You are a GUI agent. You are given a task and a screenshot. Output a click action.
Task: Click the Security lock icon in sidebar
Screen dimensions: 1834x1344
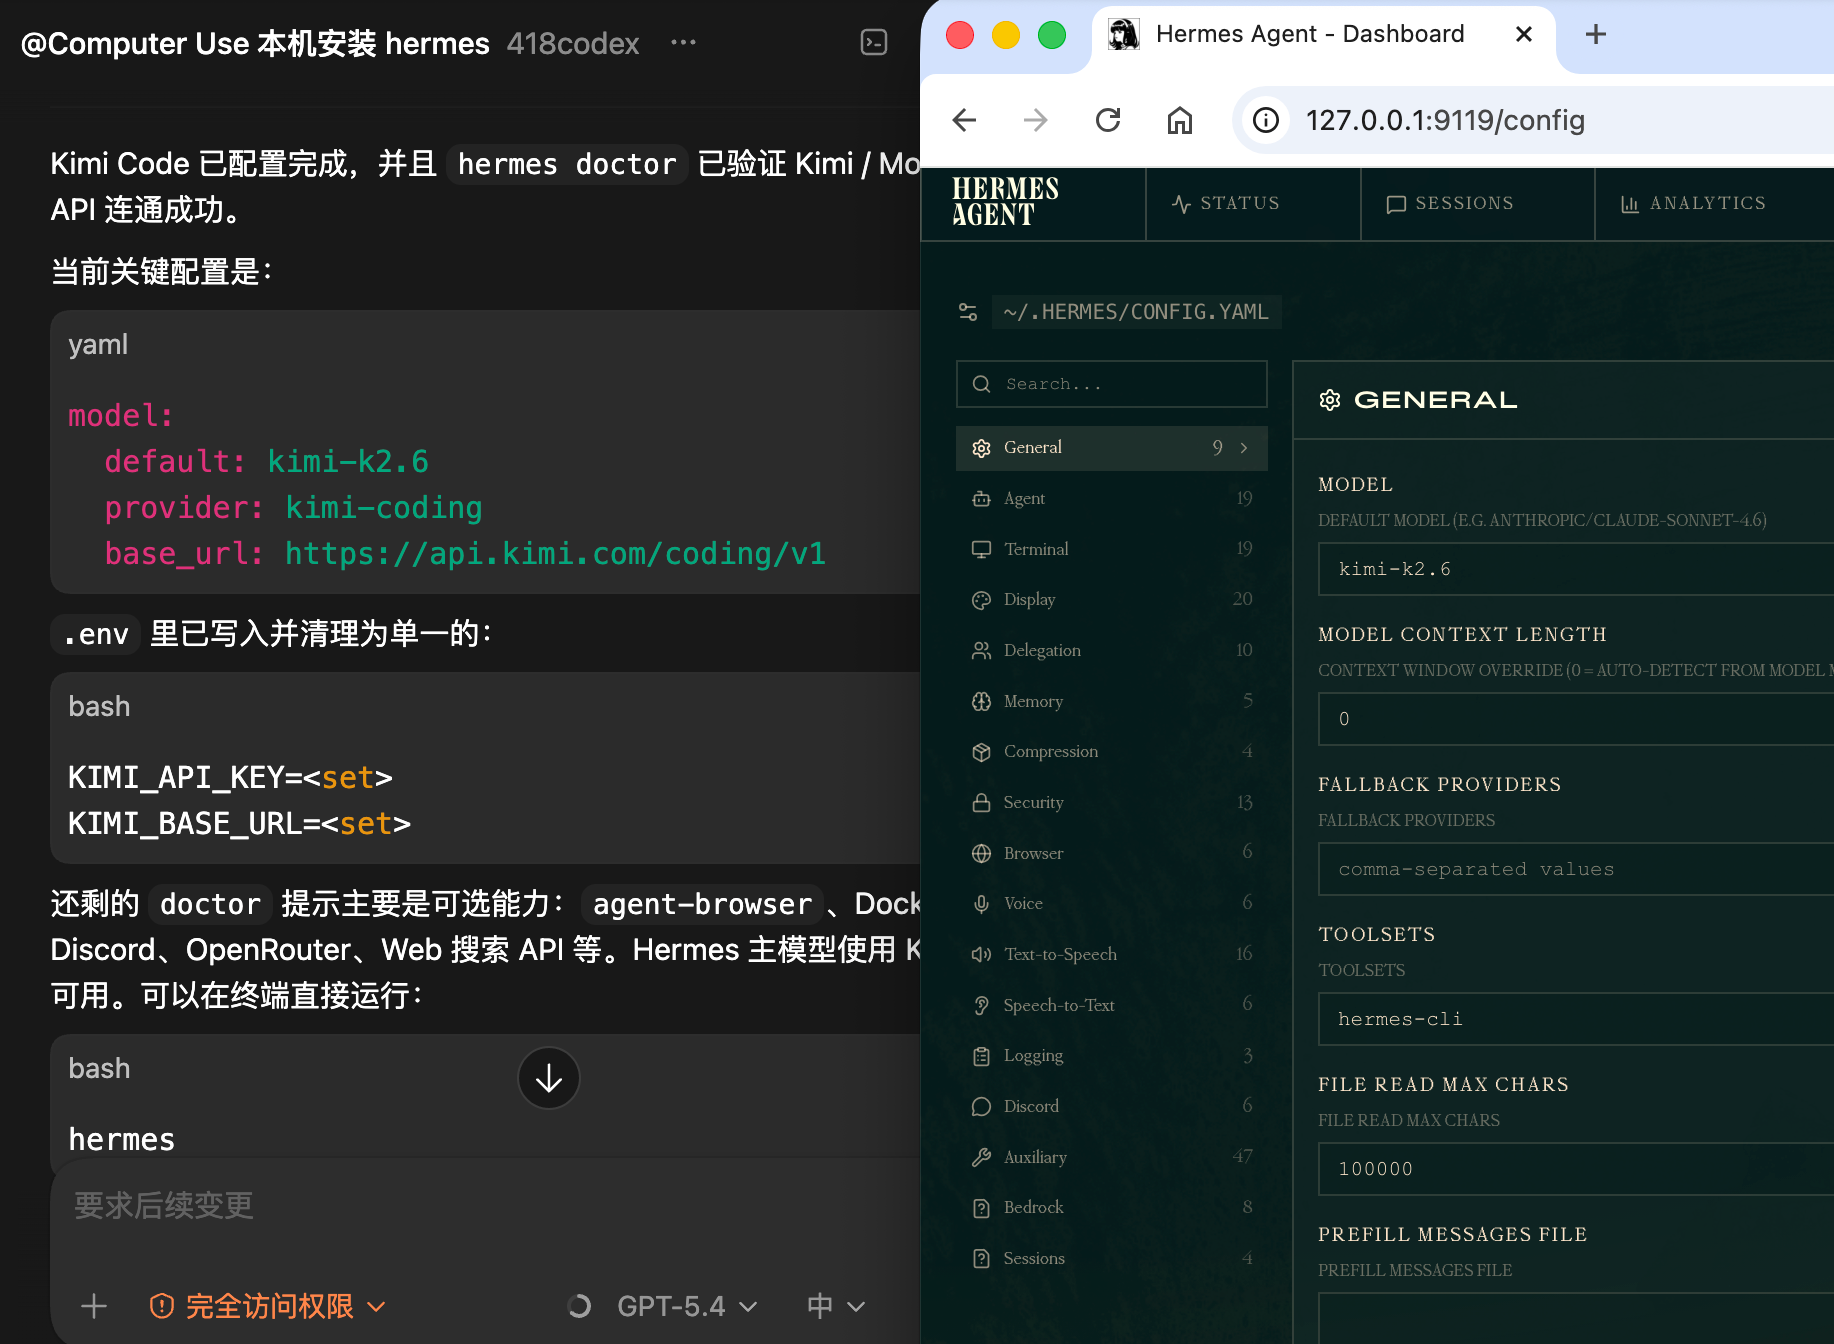tap(981, 802)
